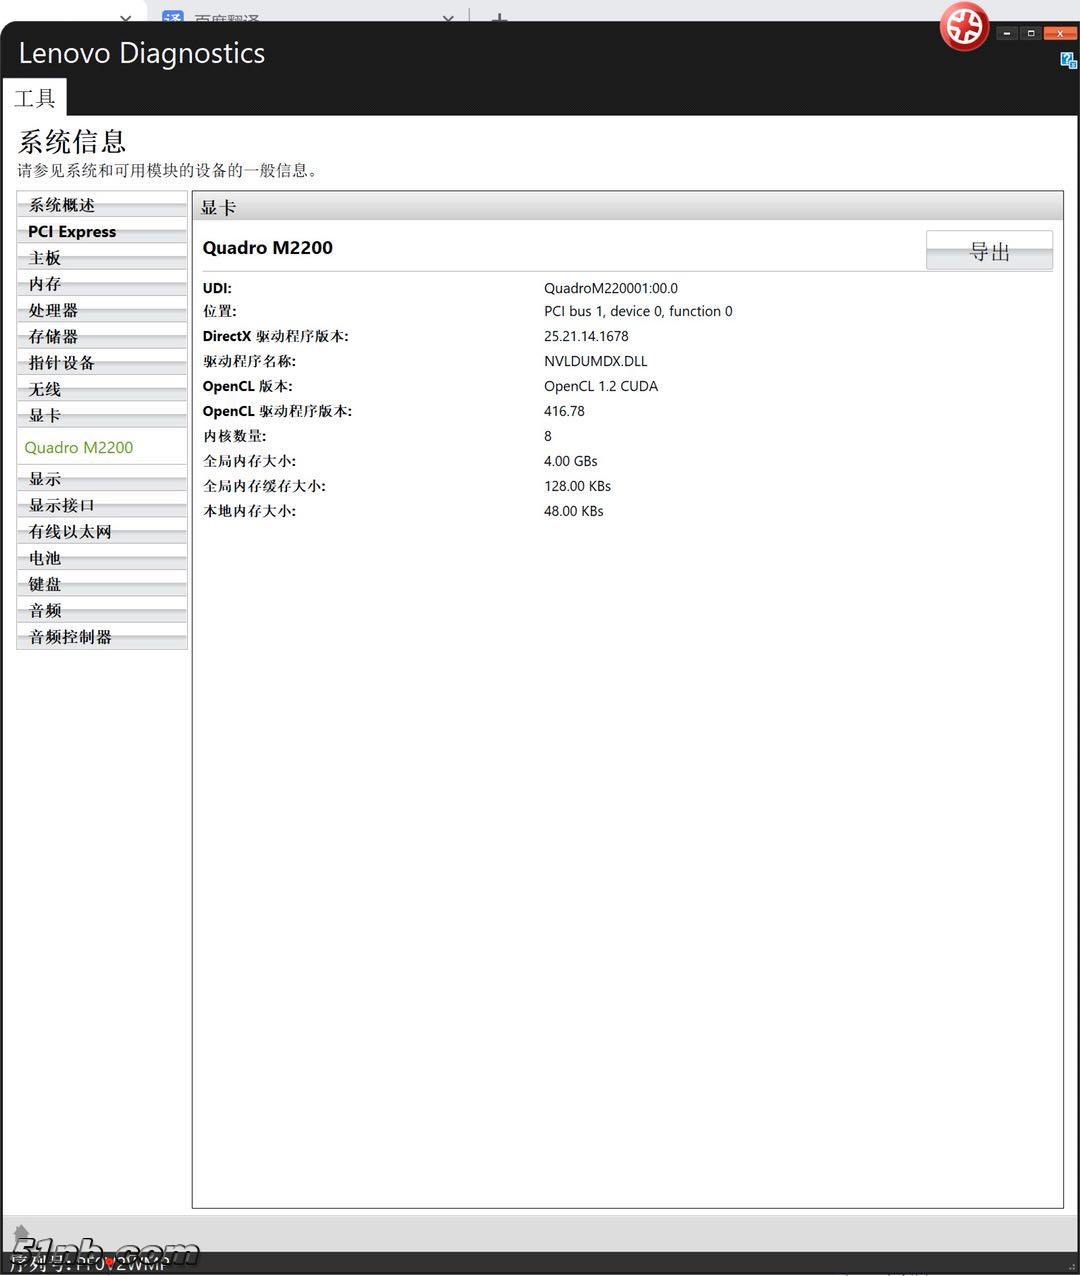Switch to the 工具 tab
The width and height of the screenshot is (1080, 1276).
(x=36, y=97)
